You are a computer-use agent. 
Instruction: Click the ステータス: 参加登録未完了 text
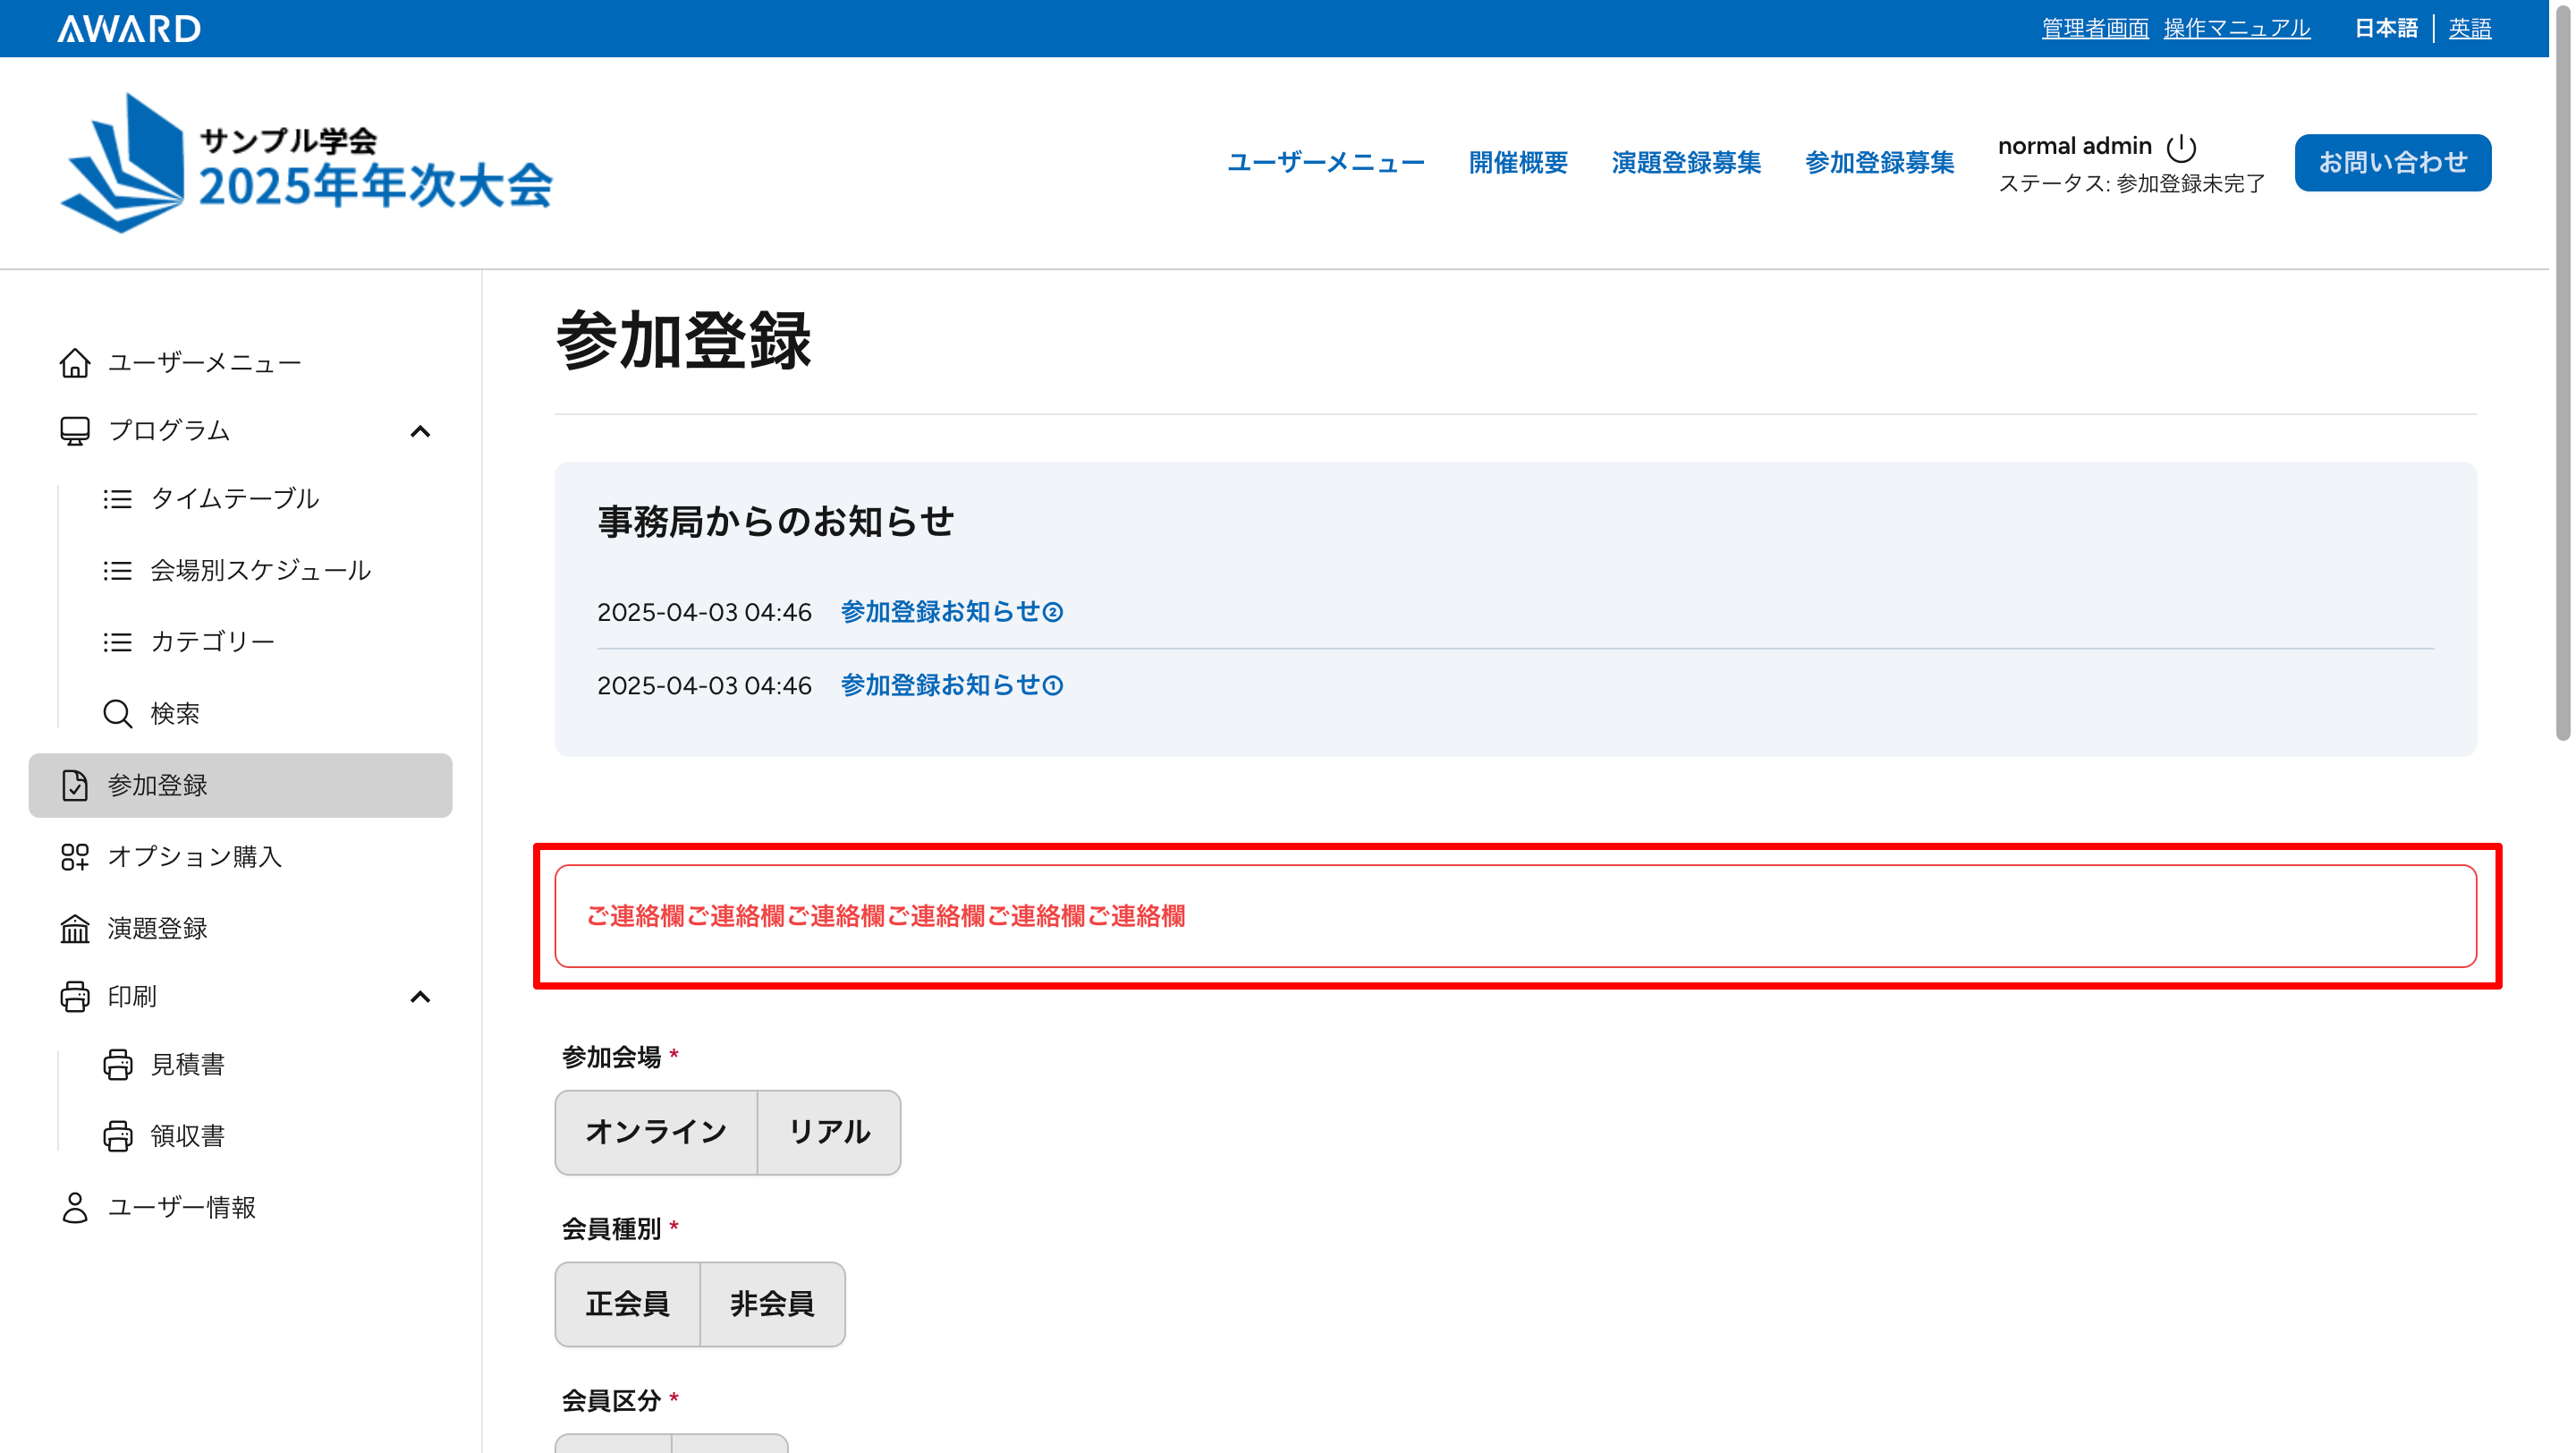click(x=2131, y=184)
